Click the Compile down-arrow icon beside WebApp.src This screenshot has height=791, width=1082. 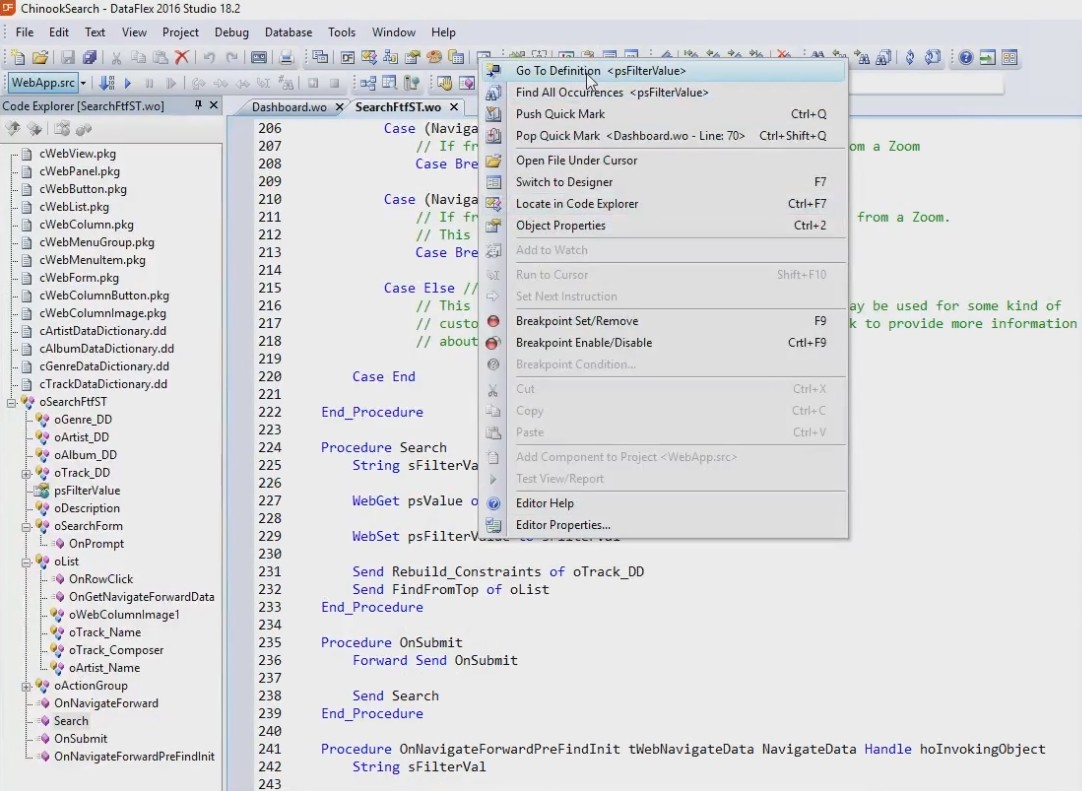[107, 83]
